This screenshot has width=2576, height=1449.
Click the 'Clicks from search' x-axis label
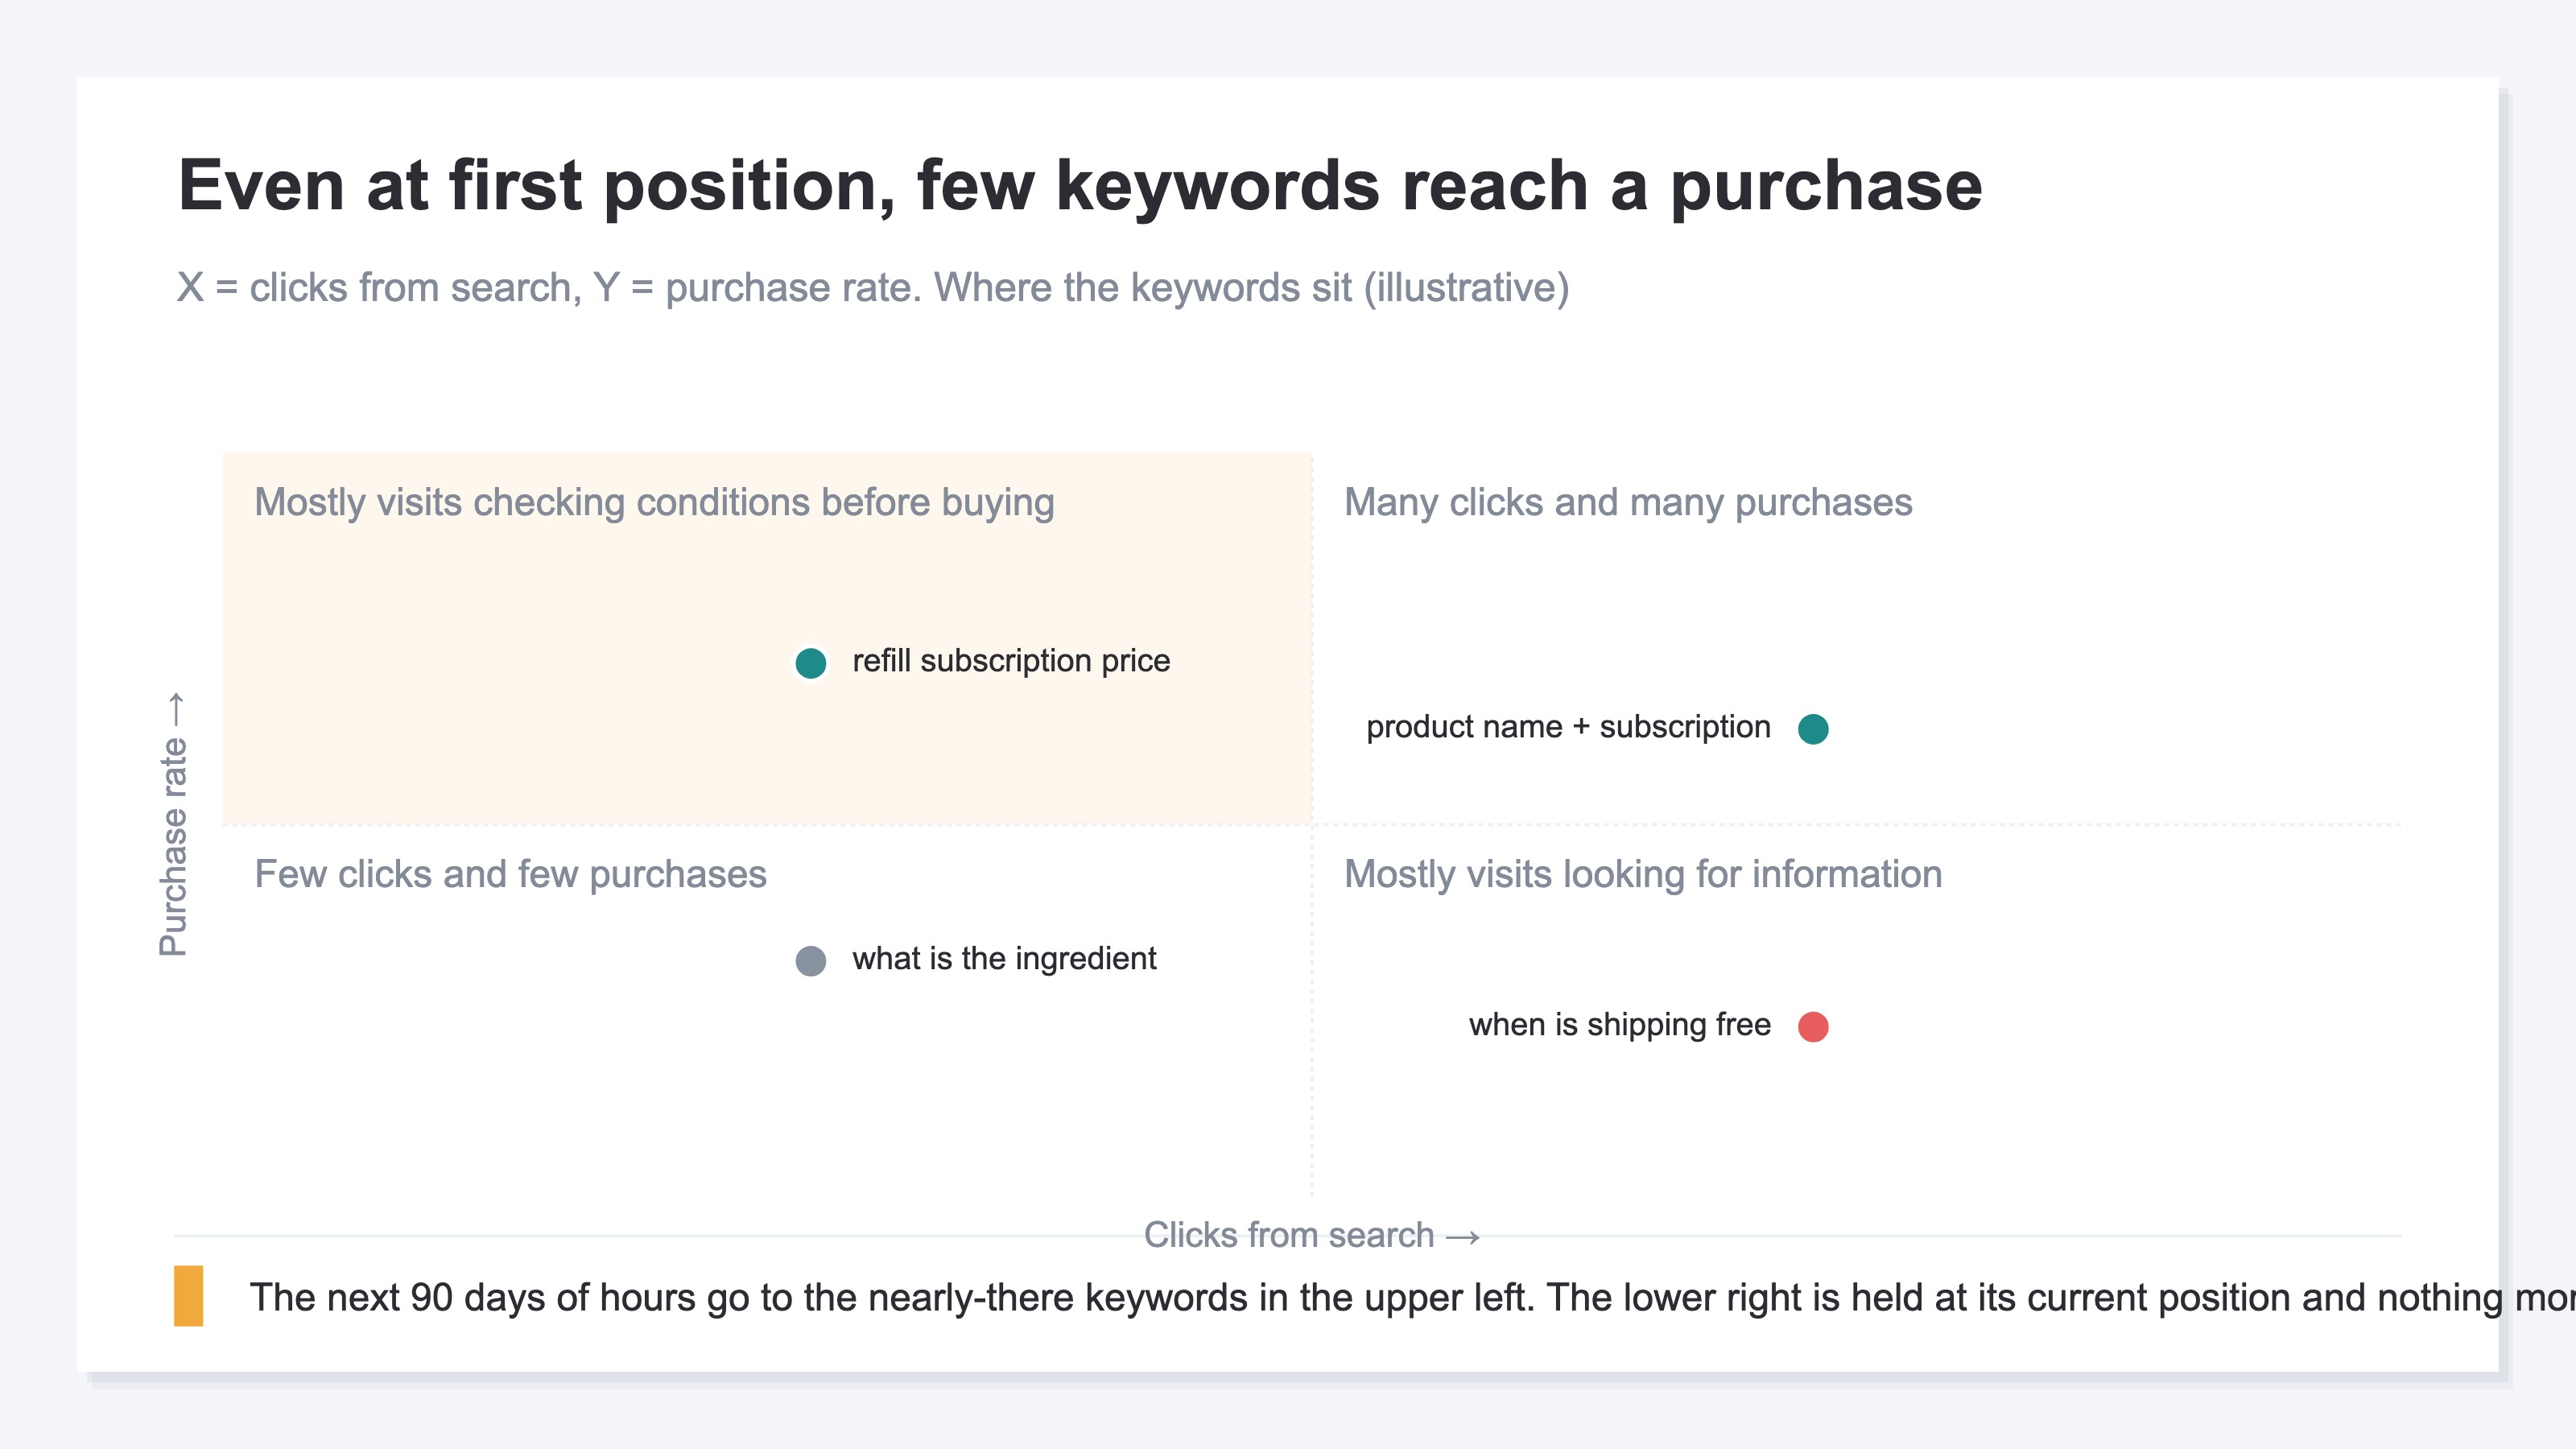pyautogui.click(x=1288, y=1235)
